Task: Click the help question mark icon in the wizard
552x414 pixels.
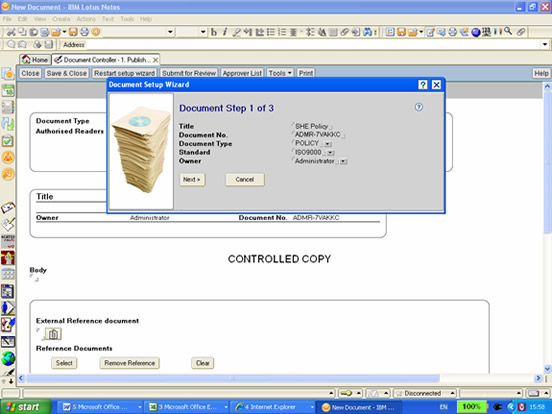Action: click(419, 107)
